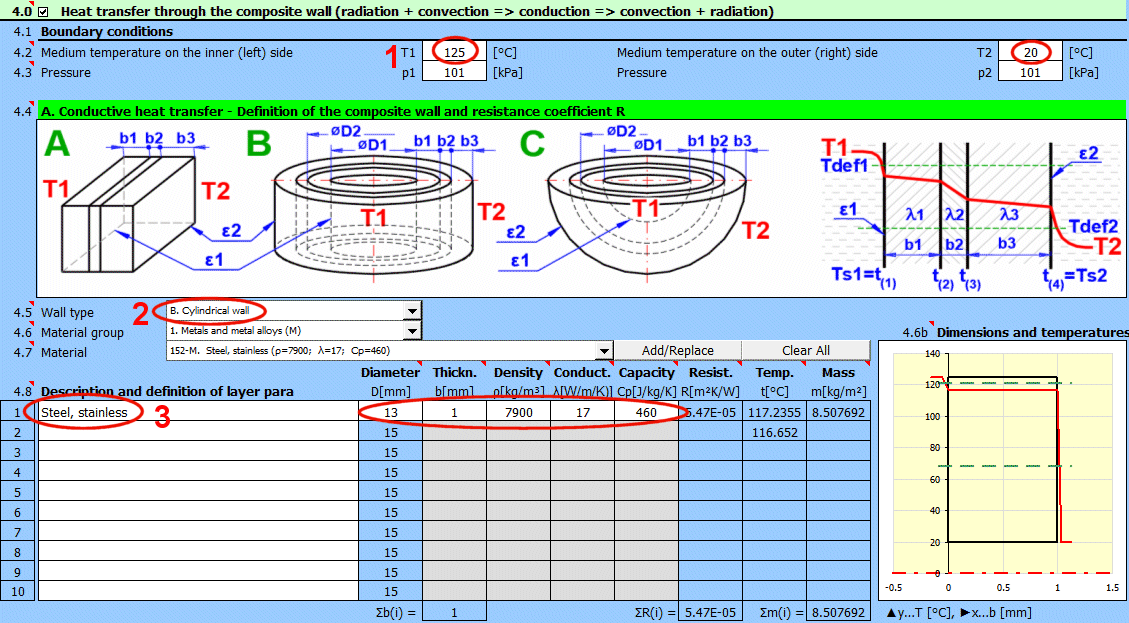Select the layer 1 density cell 7900
Screen dimensions: 1129x623
[x=518, y=412]
